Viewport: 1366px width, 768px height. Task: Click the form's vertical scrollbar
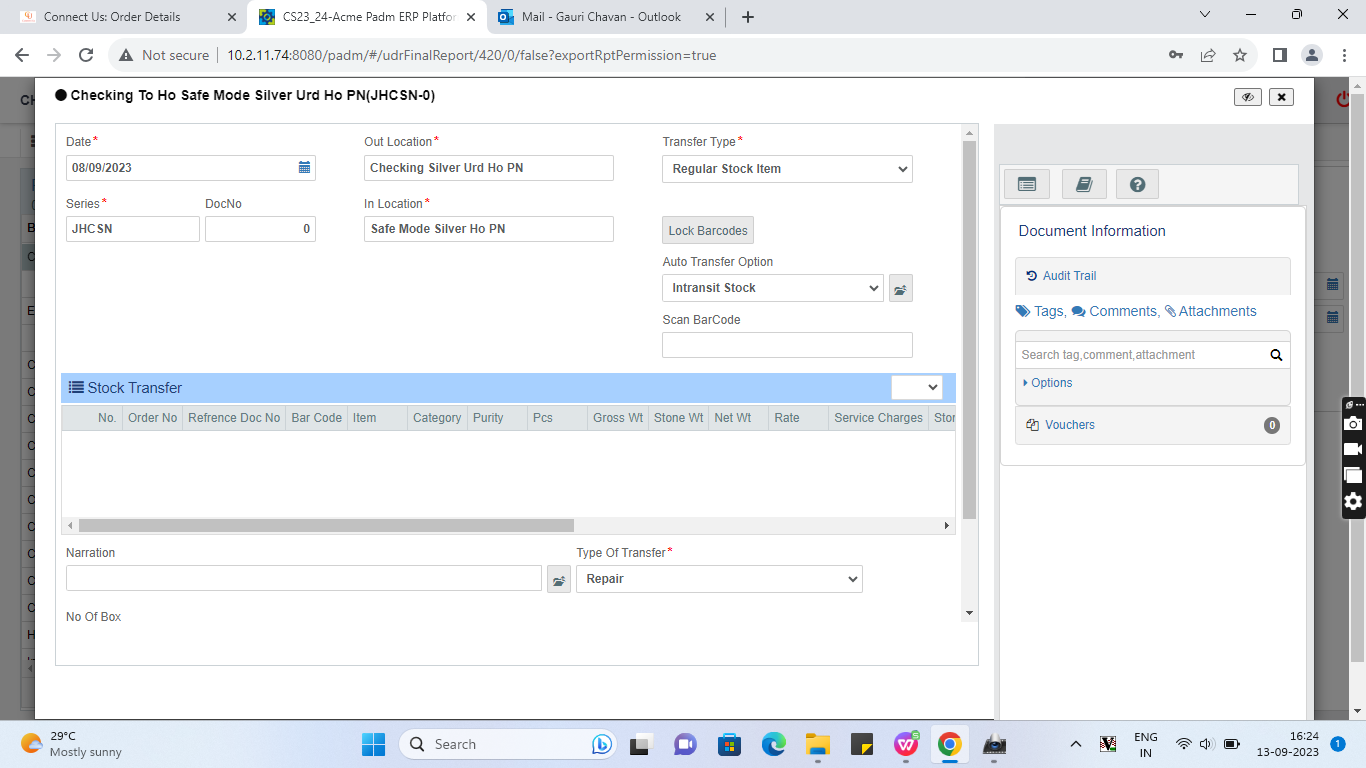(x=969, y=329)
